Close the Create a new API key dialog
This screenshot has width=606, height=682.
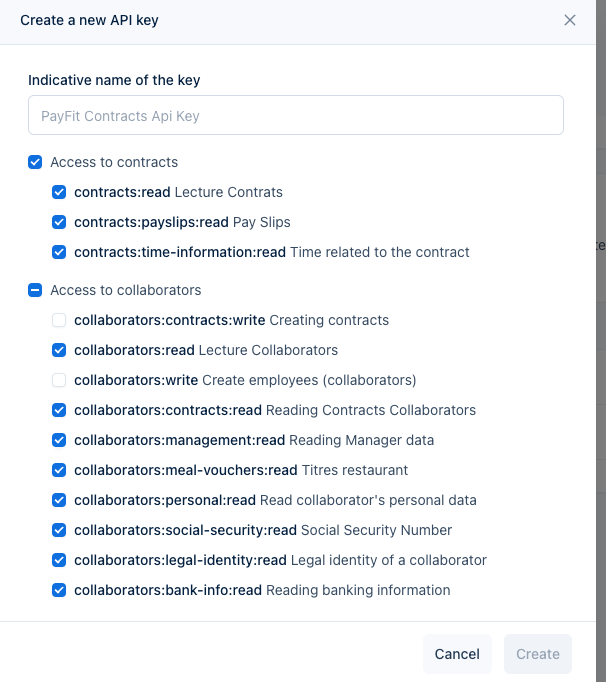pyautogui.click(x=570, y=20)
